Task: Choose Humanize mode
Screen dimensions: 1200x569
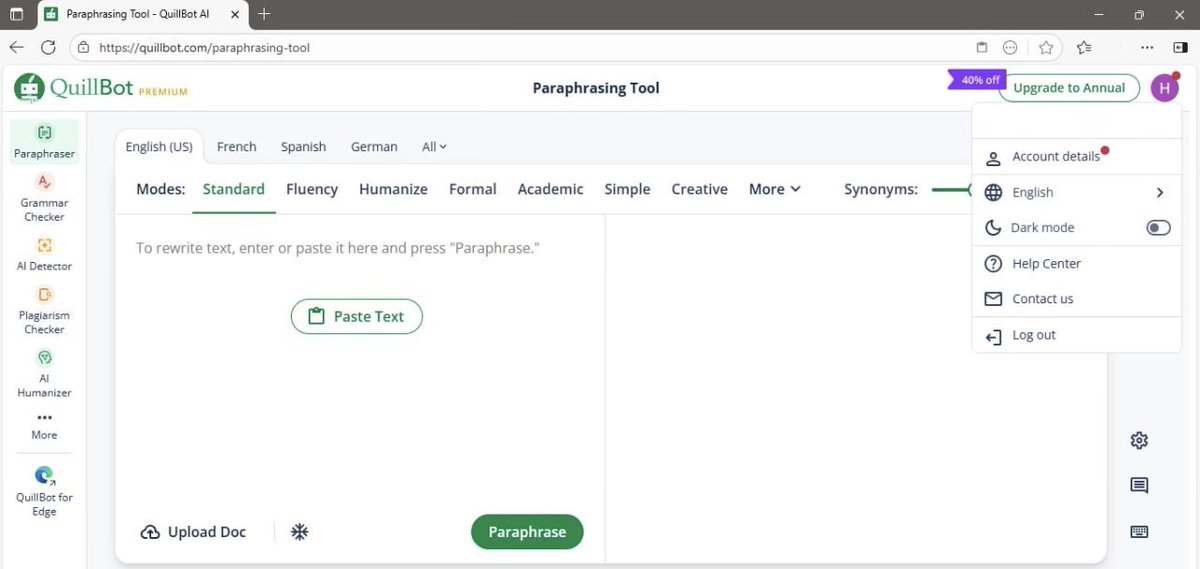Action: coord(393,189)
